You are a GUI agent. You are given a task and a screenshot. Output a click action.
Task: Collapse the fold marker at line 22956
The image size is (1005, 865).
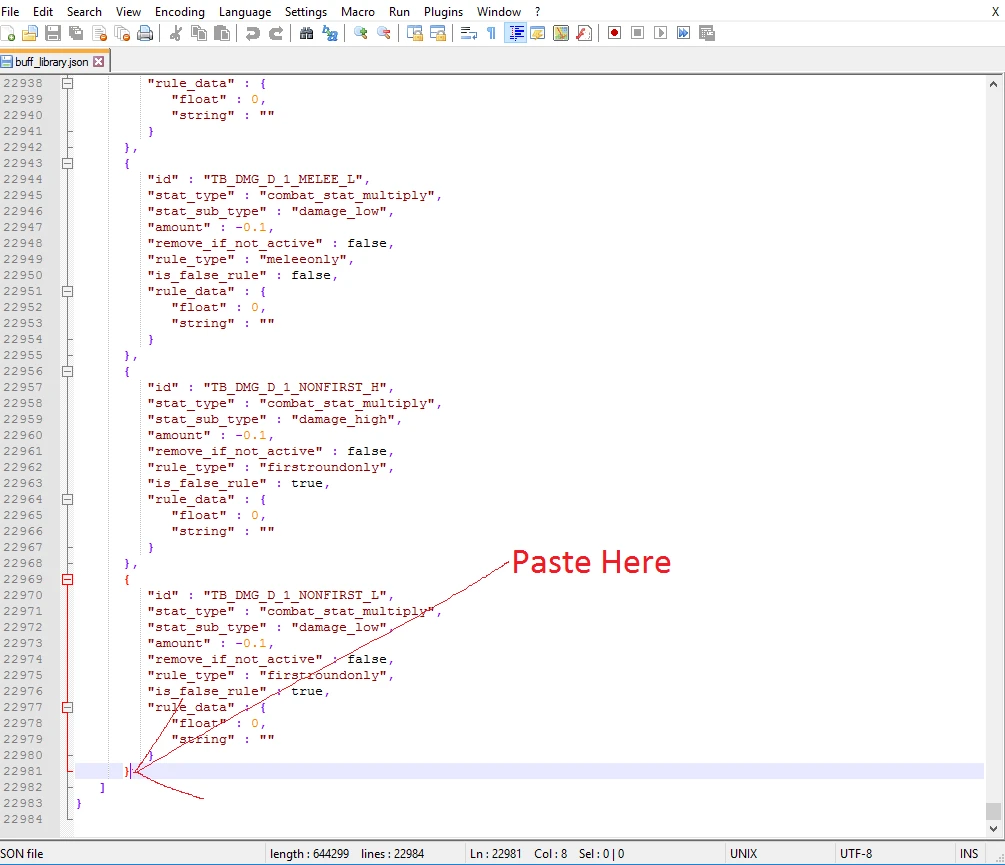68,371
